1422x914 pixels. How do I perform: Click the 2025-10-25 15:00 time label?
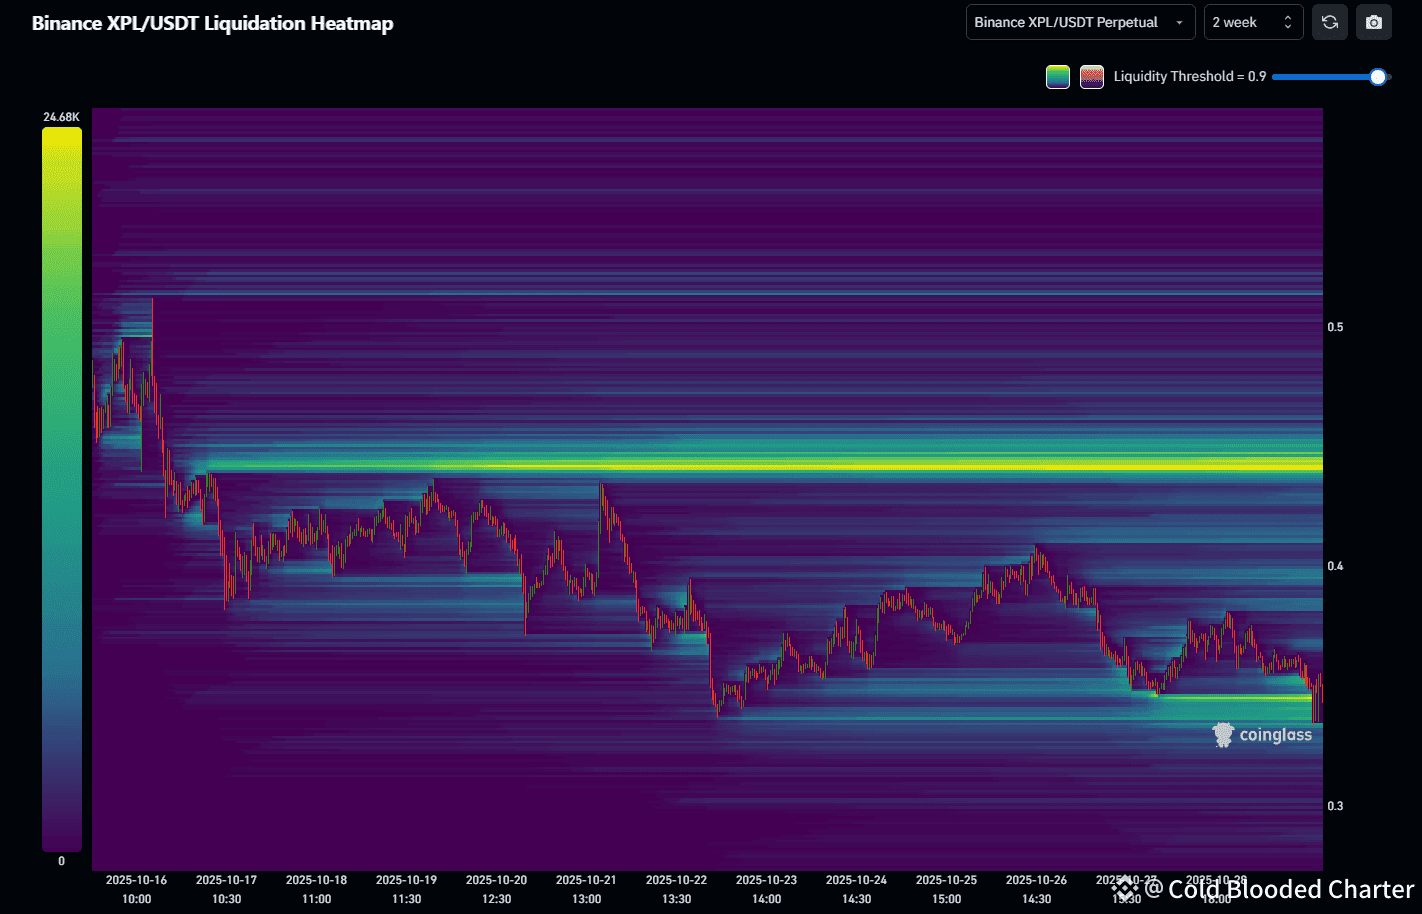pos(947,889)
